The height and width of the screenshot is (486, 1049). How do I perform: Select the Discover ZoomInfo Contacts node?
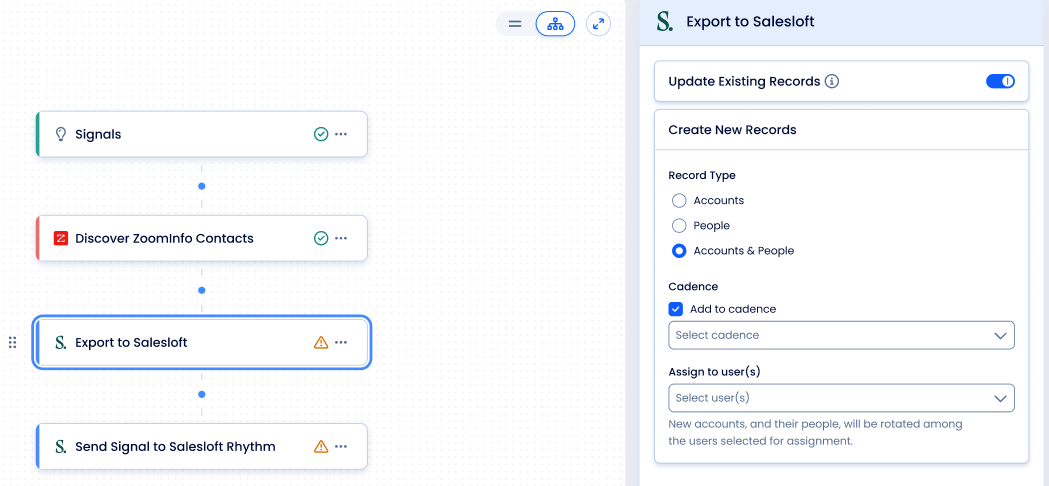pos(201,238)
